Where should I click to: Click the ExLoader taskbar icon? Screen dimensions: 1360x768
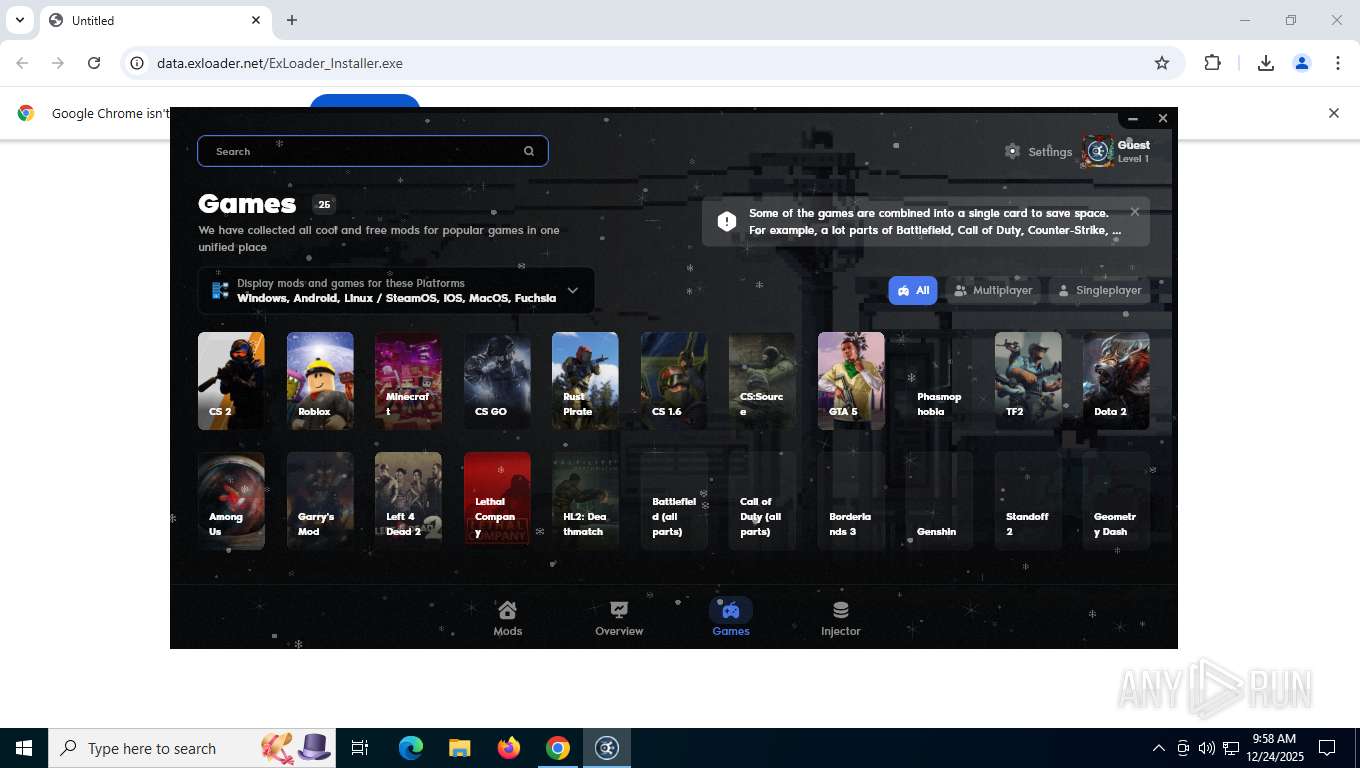(607, 748)
